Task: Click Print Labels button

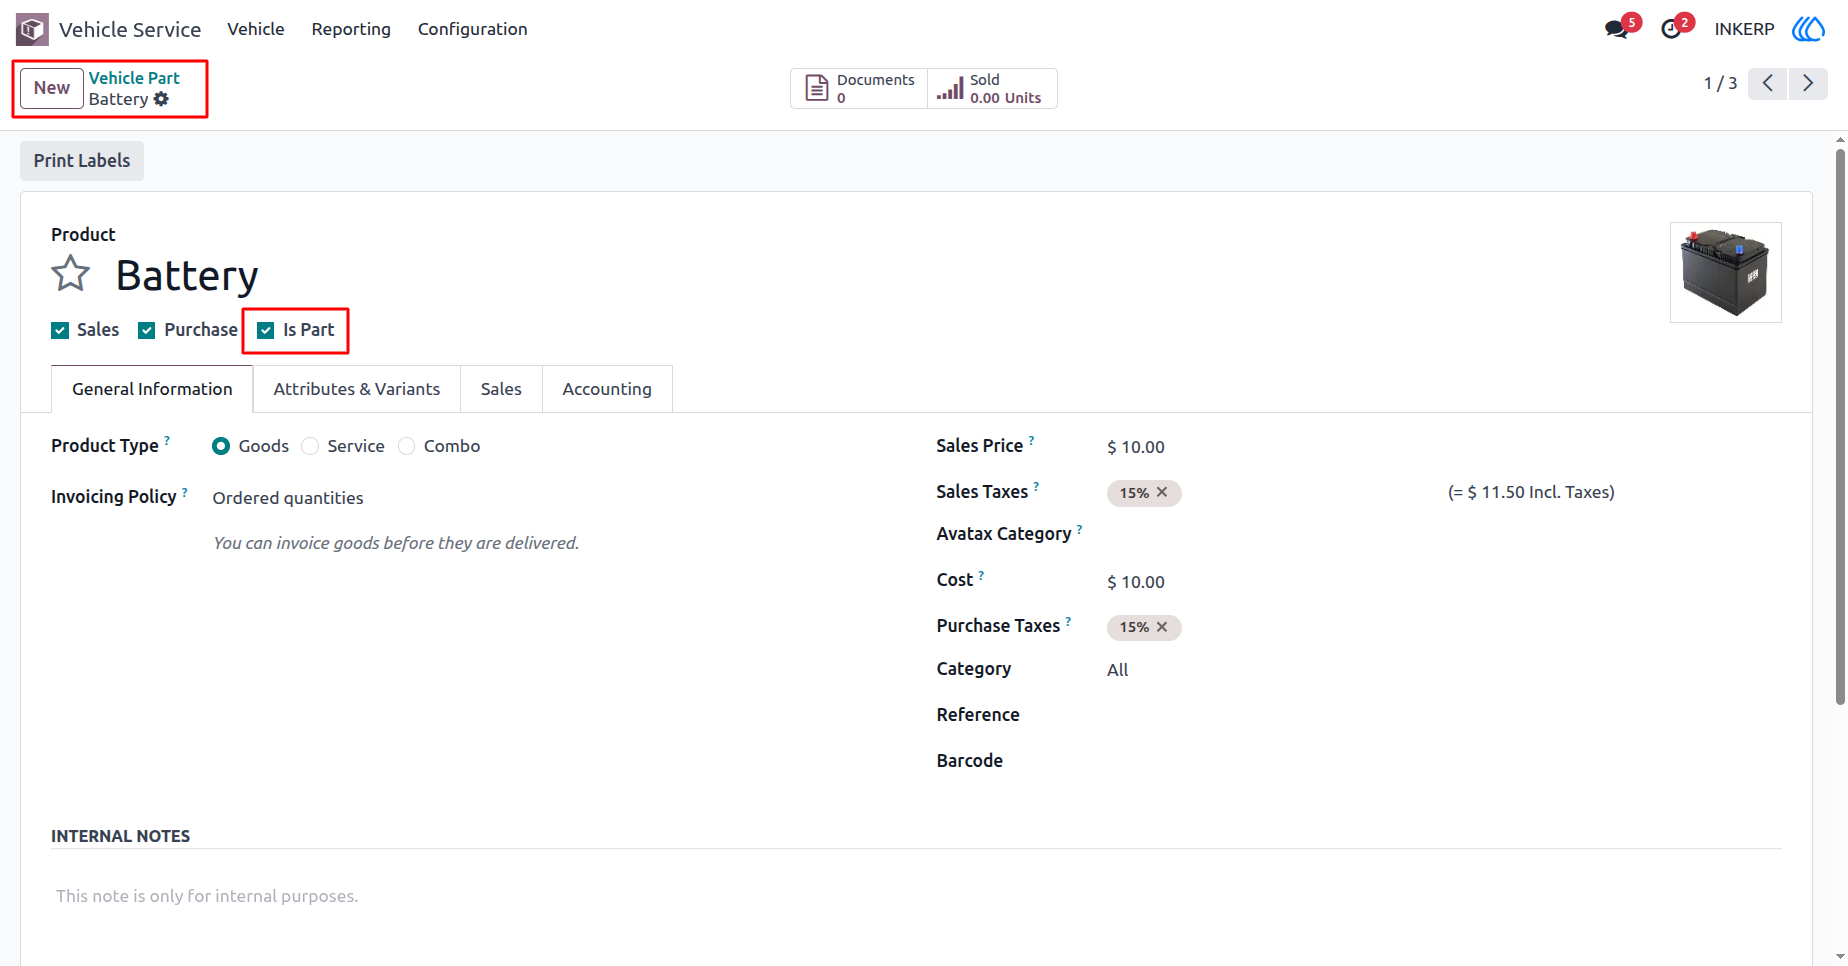Action: click(x=82, y=161)
